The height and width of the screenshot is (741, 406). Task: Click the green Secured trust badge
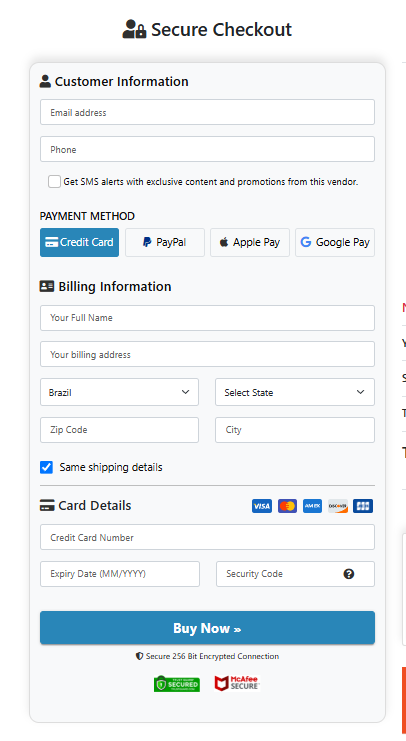coord(177,683)
